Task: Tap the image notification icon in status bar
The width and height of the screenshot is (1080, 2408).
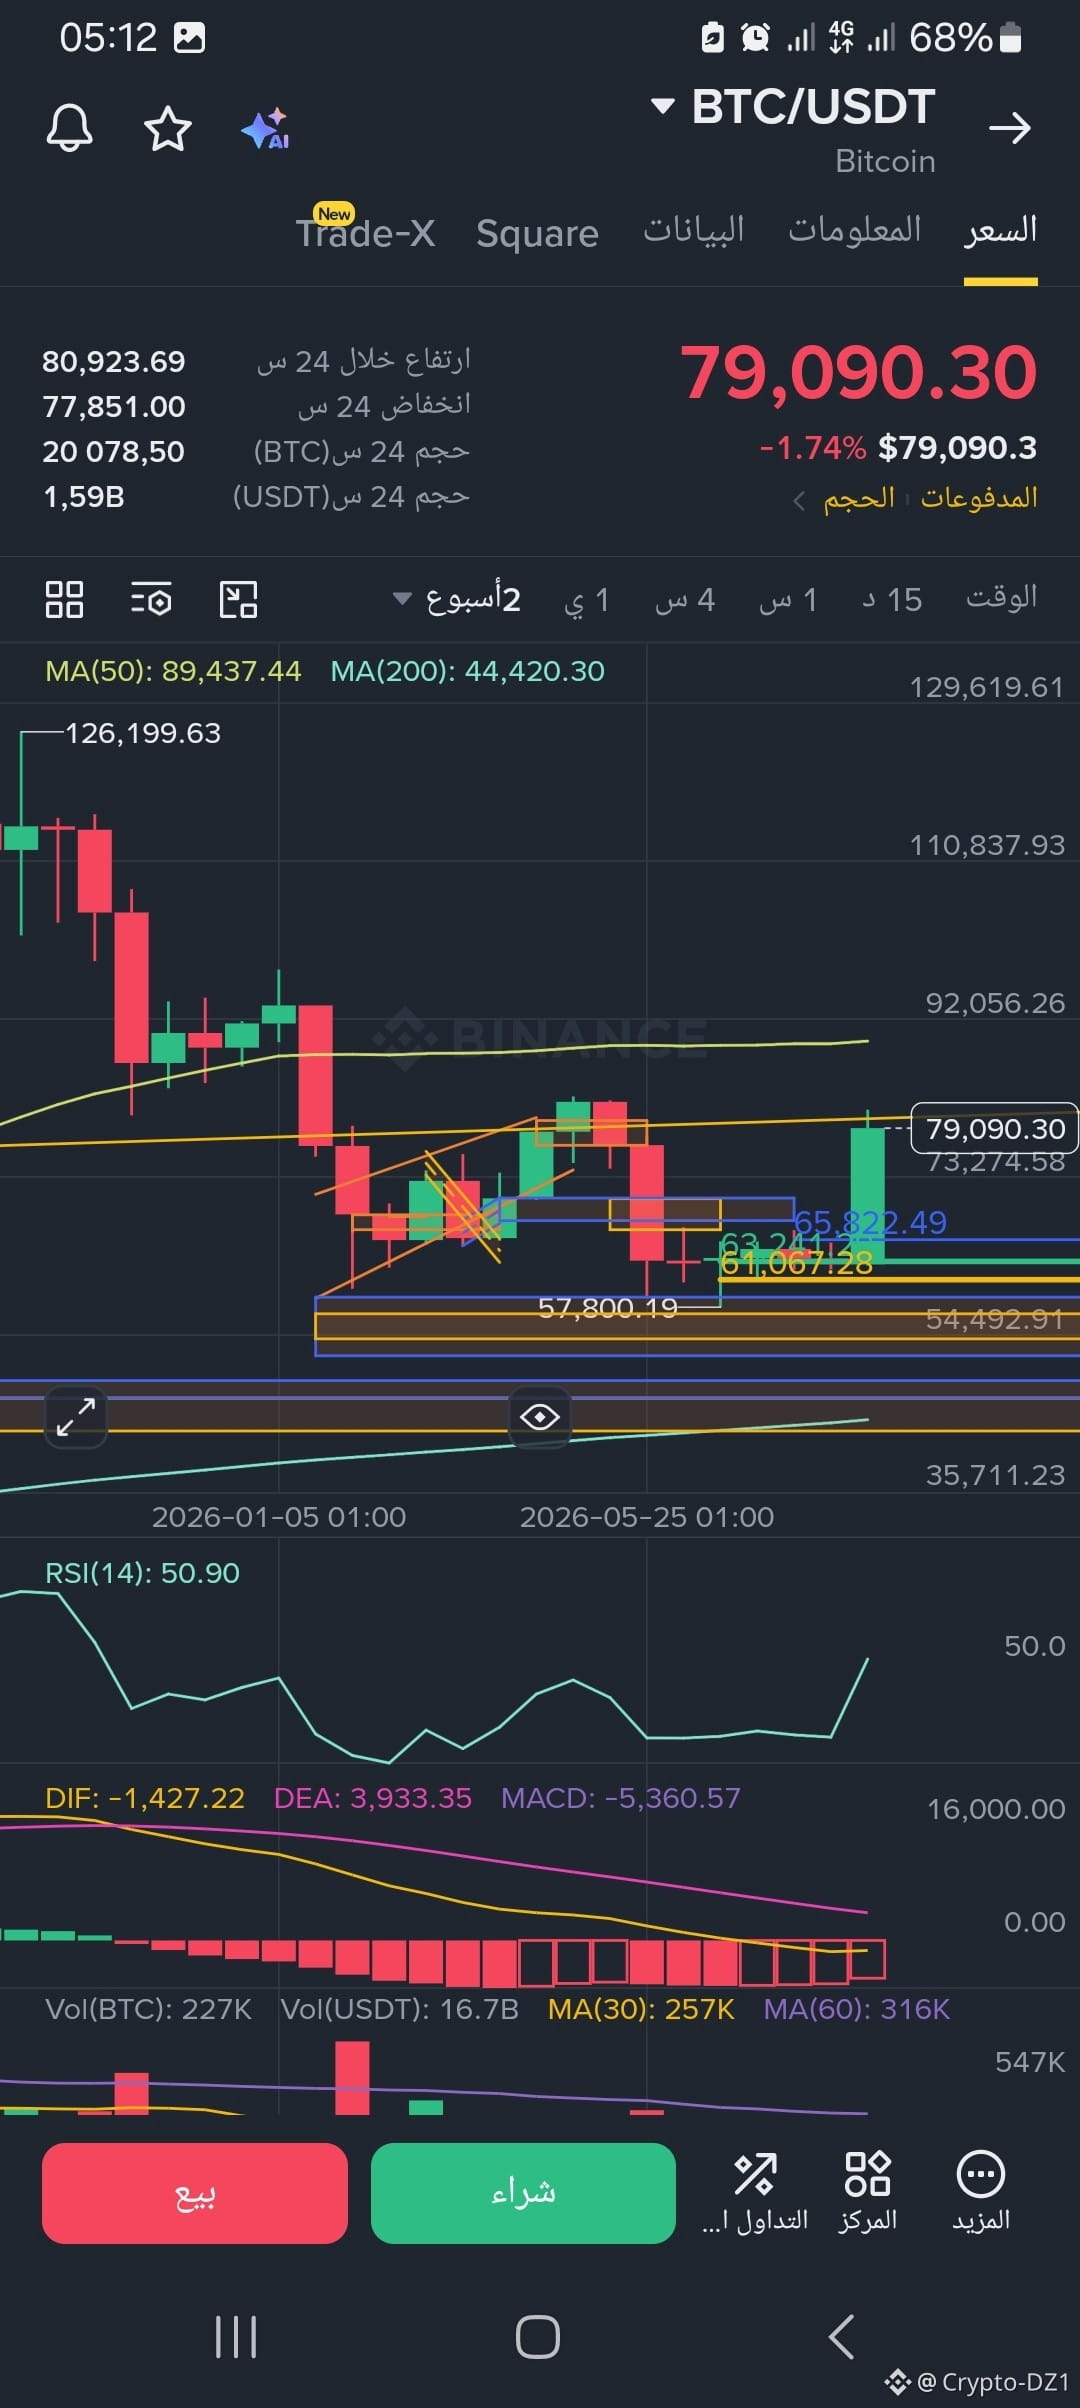Action: [x=189, y=38]
